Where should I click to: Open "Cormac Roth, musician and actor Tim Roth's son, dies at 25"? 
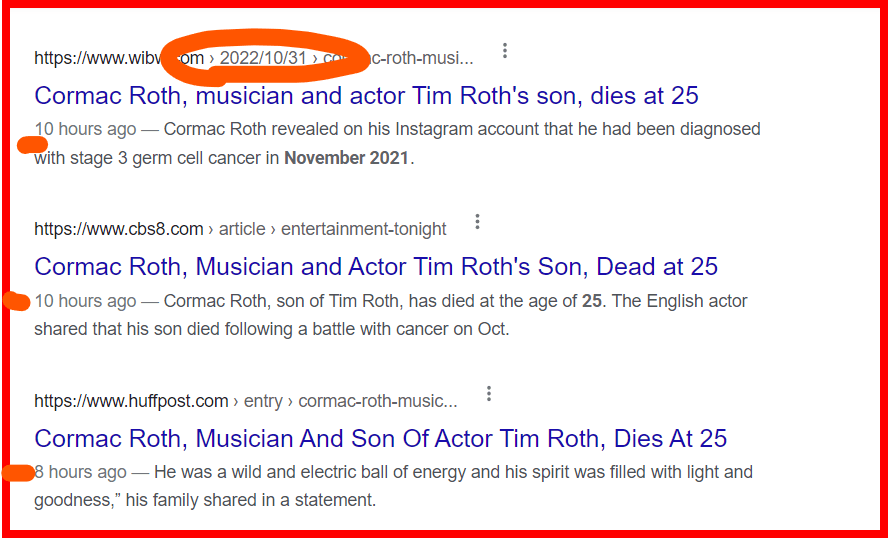click(366, 96)
